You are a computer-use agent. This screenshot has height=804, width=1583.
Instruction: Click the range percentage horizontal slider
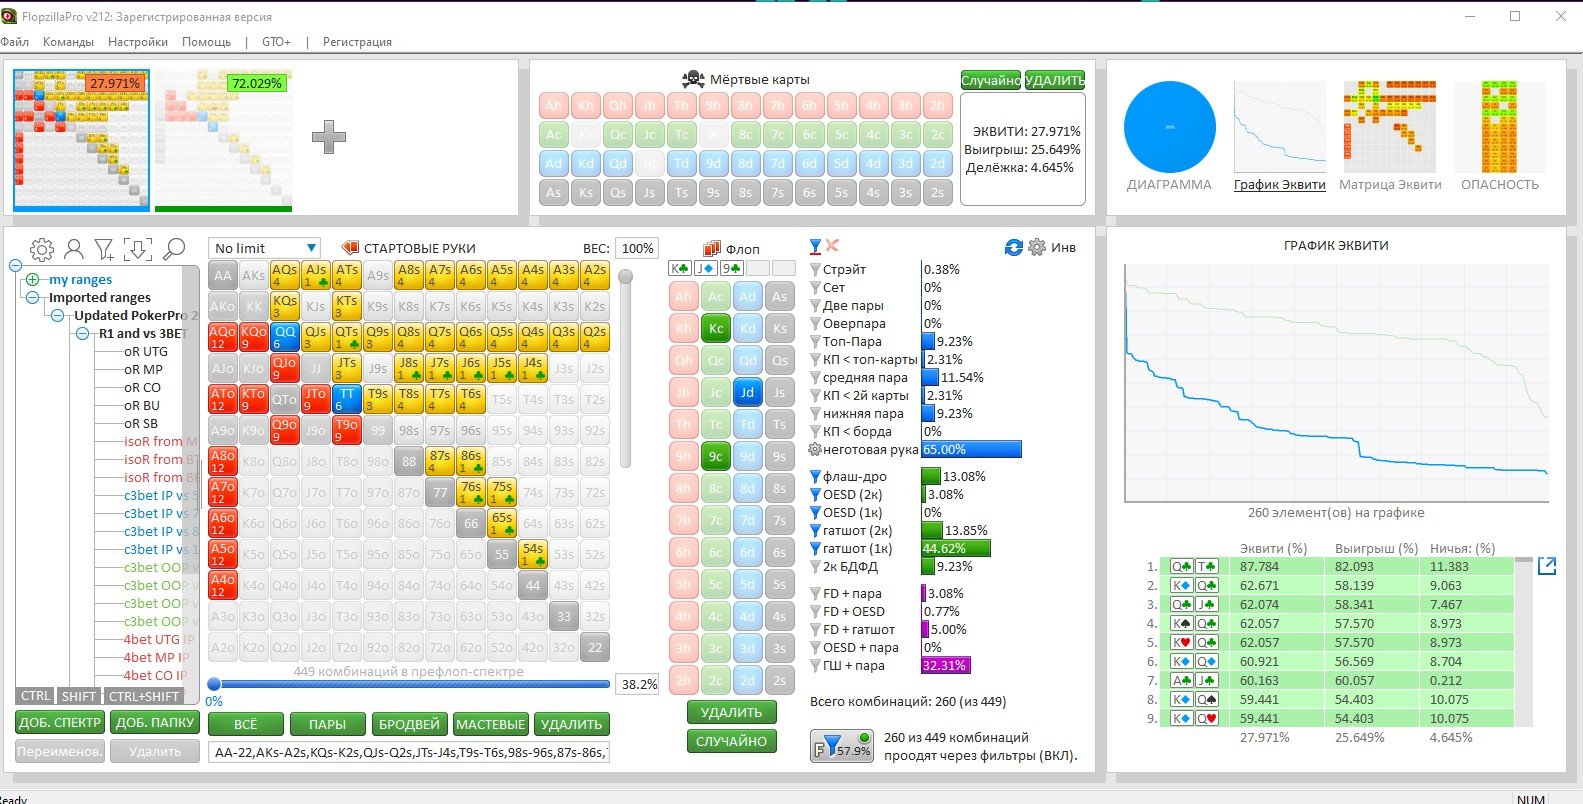coord(410,684)
